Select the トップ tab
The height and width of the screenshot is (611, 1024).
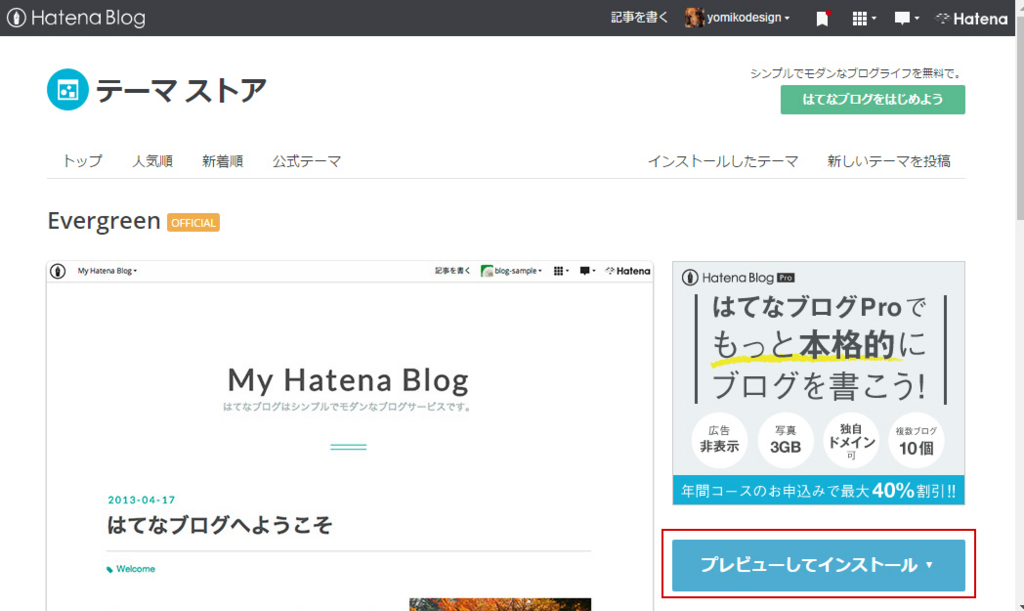[x=82, y=161]
